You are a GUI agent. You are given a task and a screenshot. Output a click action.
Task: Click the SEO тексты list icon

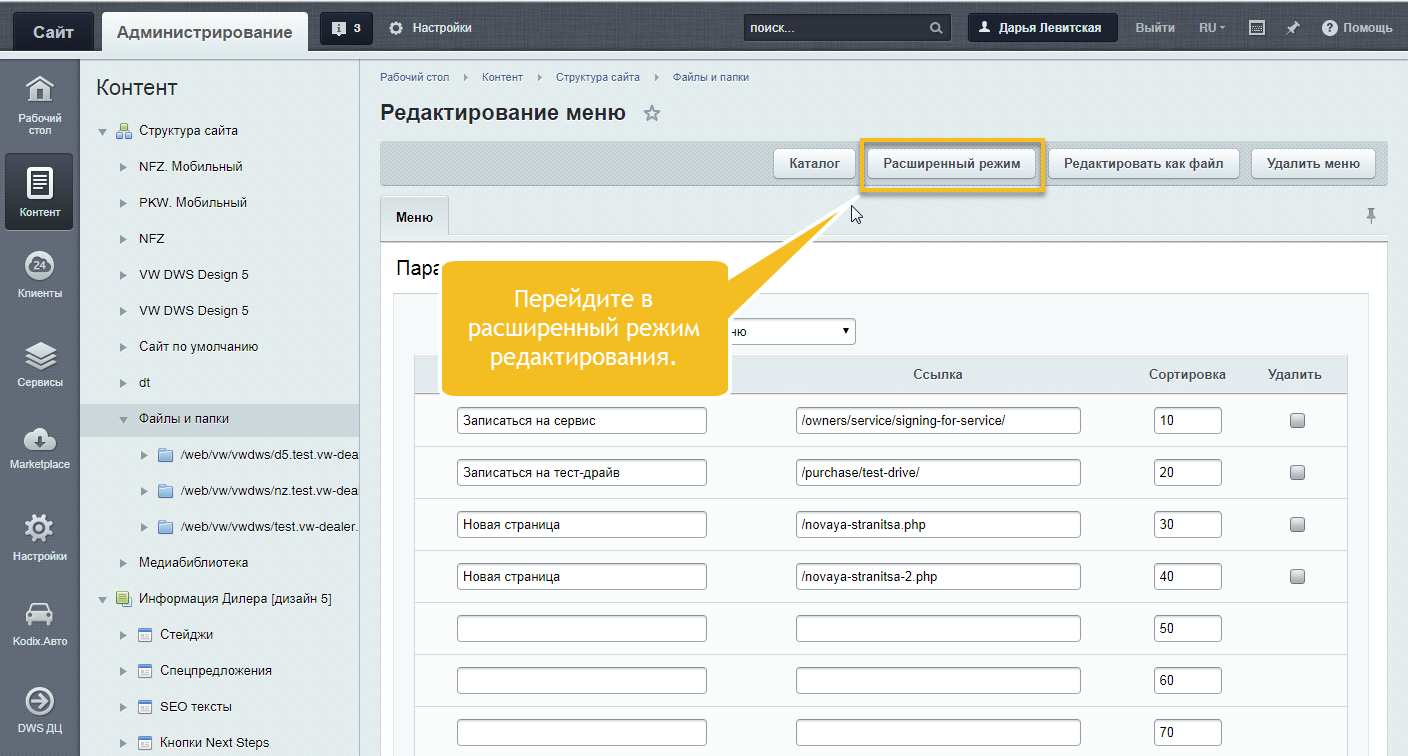(x=145, y=707)
